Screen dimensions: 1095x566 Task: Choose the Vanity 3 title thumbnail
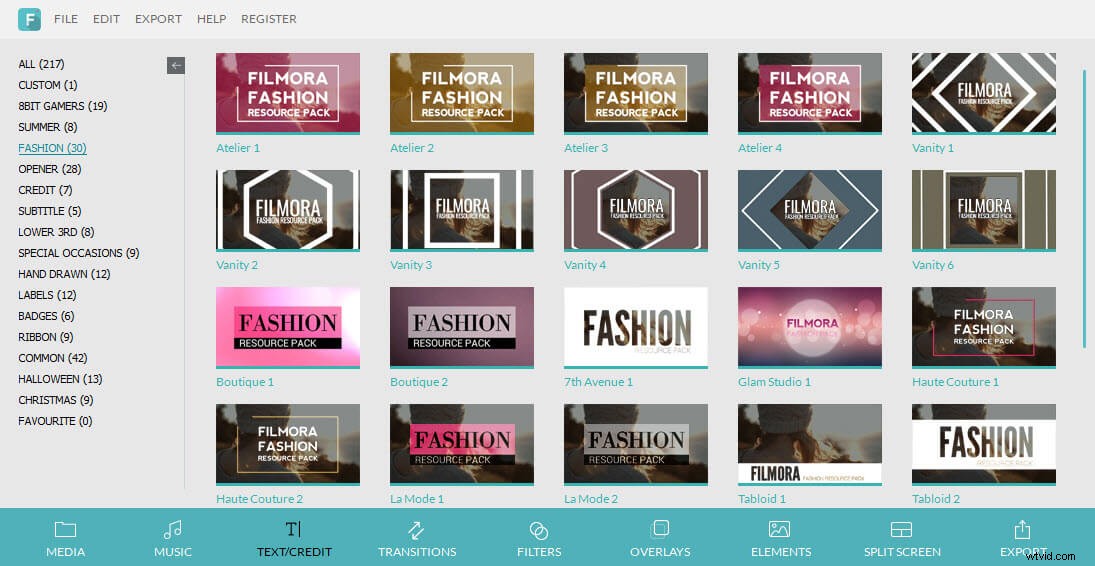[x=462, y=210]
